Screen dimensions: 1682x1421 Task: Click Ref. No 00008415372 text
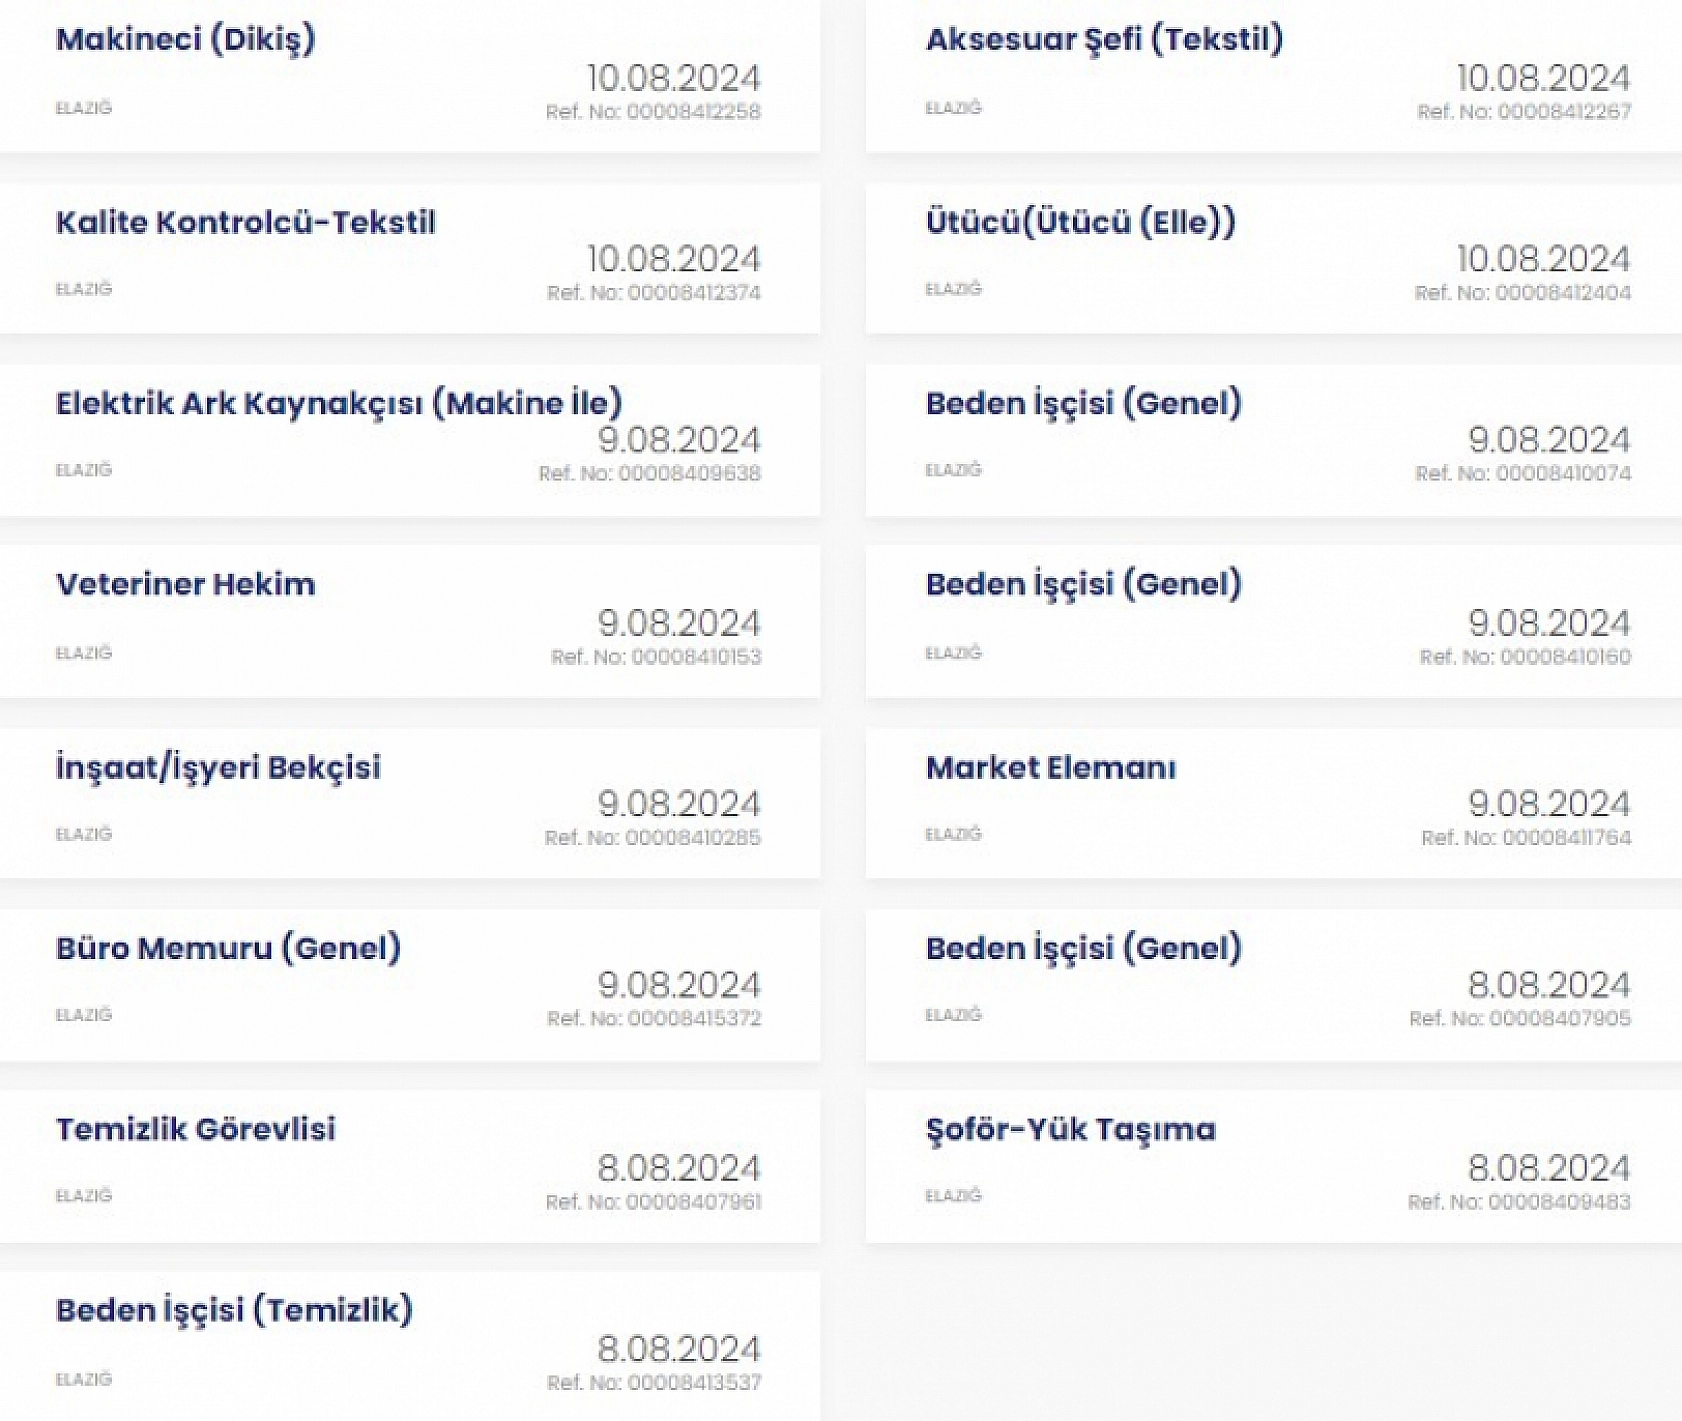tap(654, 1019)
